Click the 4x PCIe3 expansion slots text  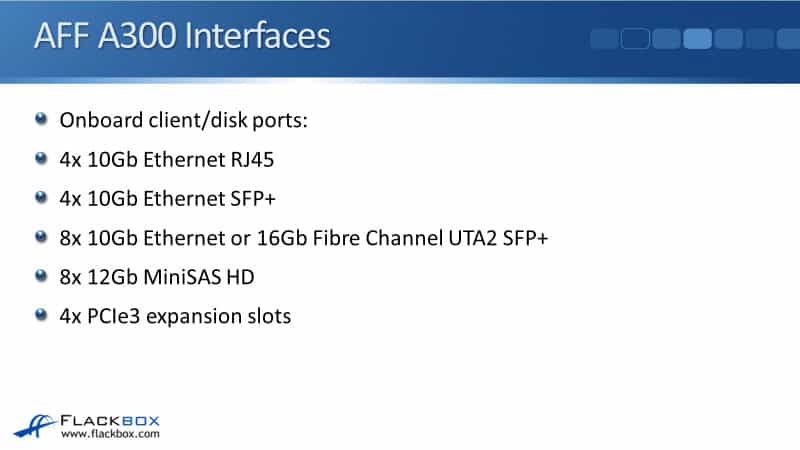tap(175, 316)
